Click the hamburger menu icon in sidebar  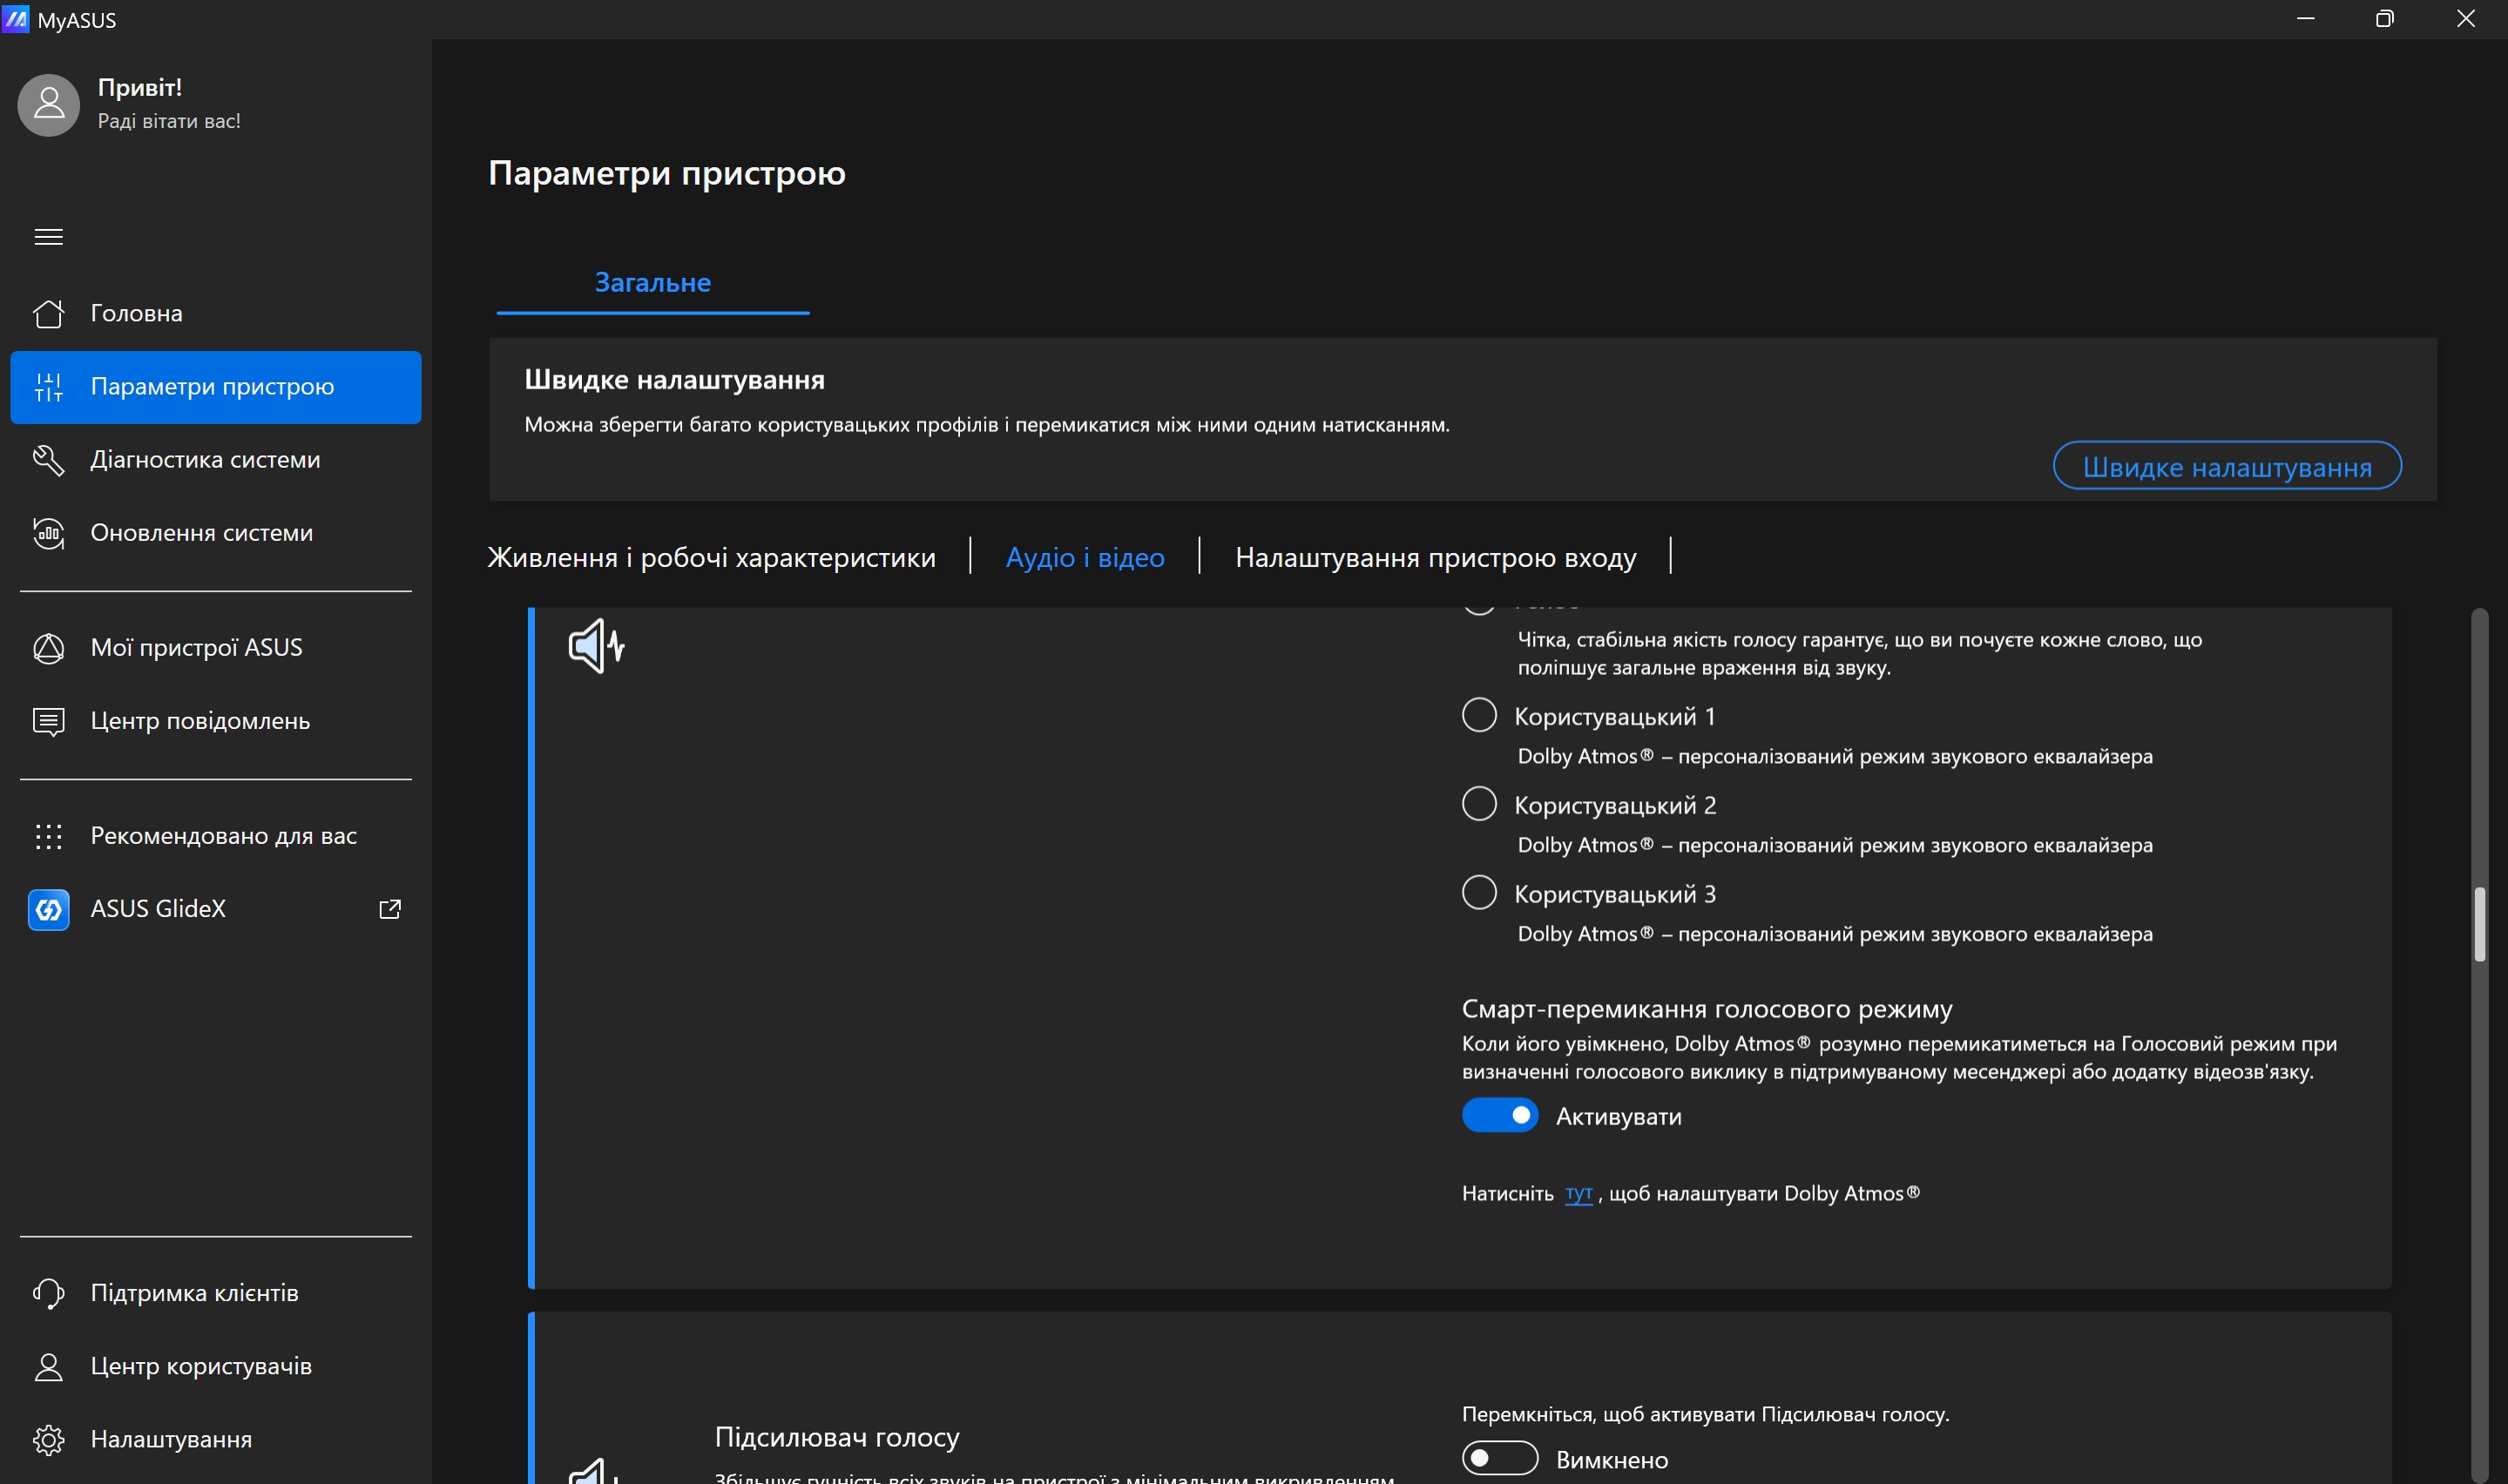48,237
